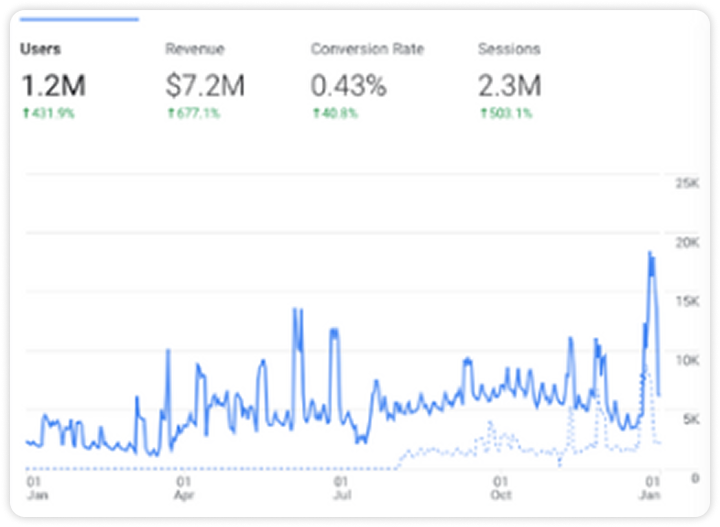720x527 pixels.
Task: Show the Sessions metric tab
Action: pyautogui.click(x=509, y=49)
